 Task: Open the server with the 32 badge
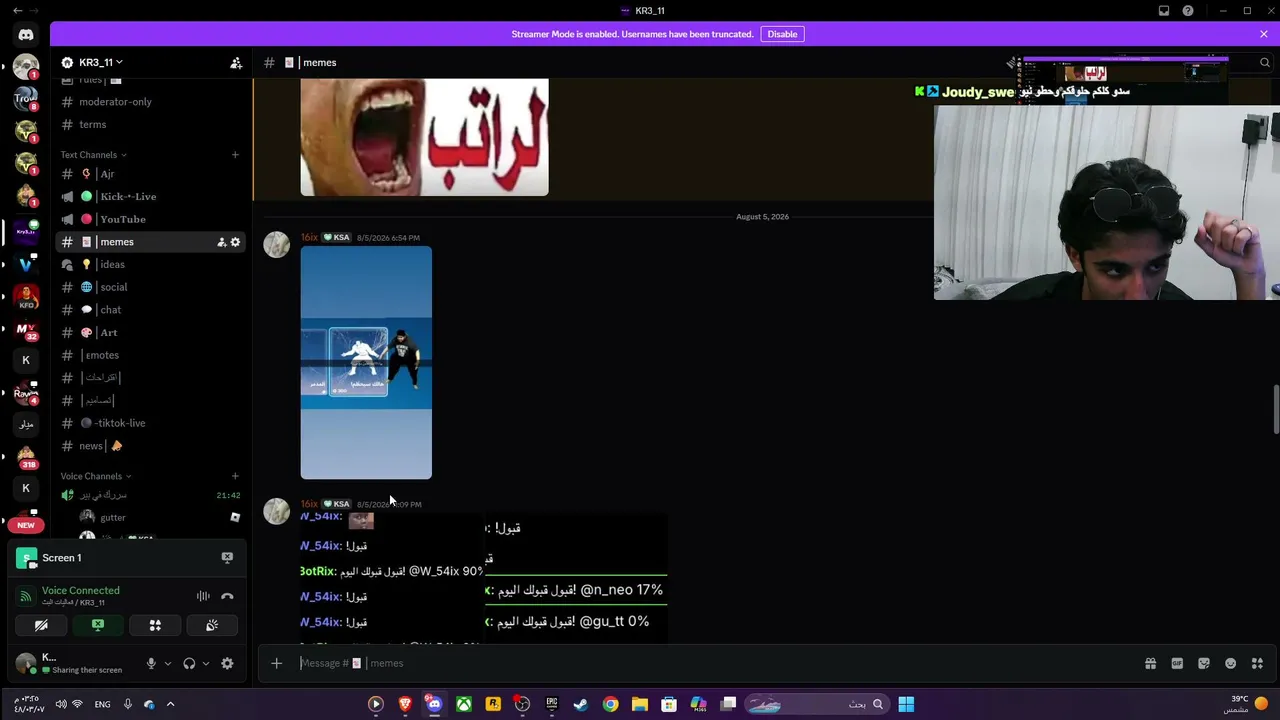[x=26, y=329]
